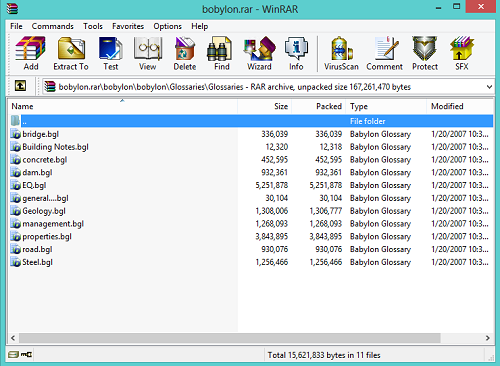Open the Favorites menu

pyautogui.click(x=128, y=26)
